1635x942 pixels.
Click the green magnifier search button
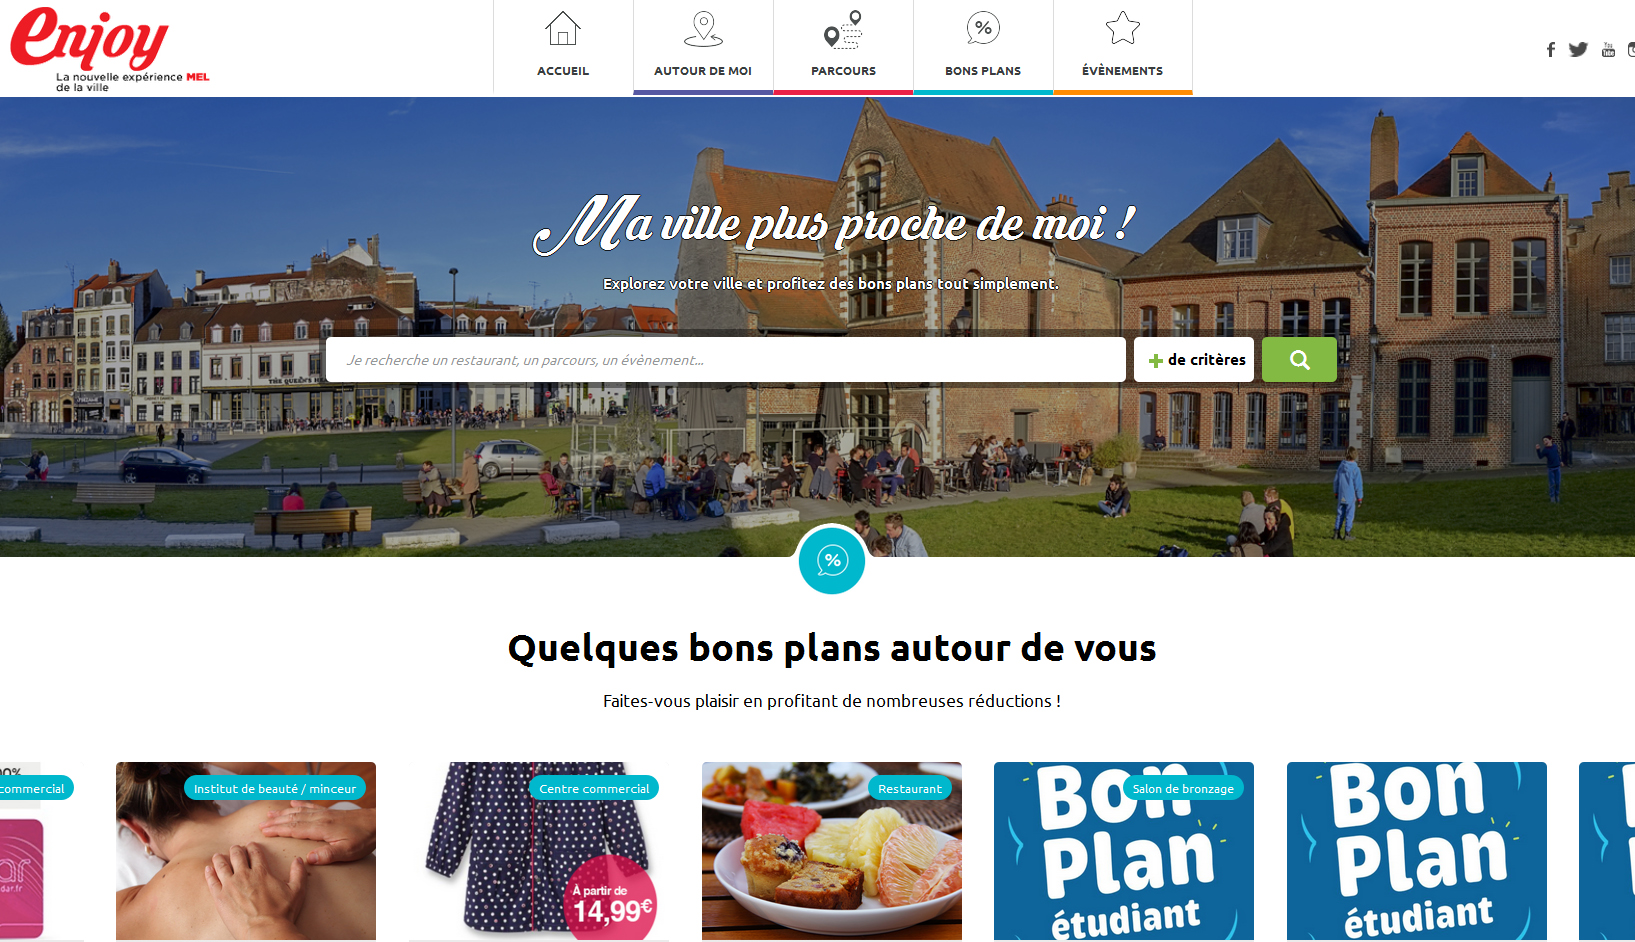tap(1299, 359)
